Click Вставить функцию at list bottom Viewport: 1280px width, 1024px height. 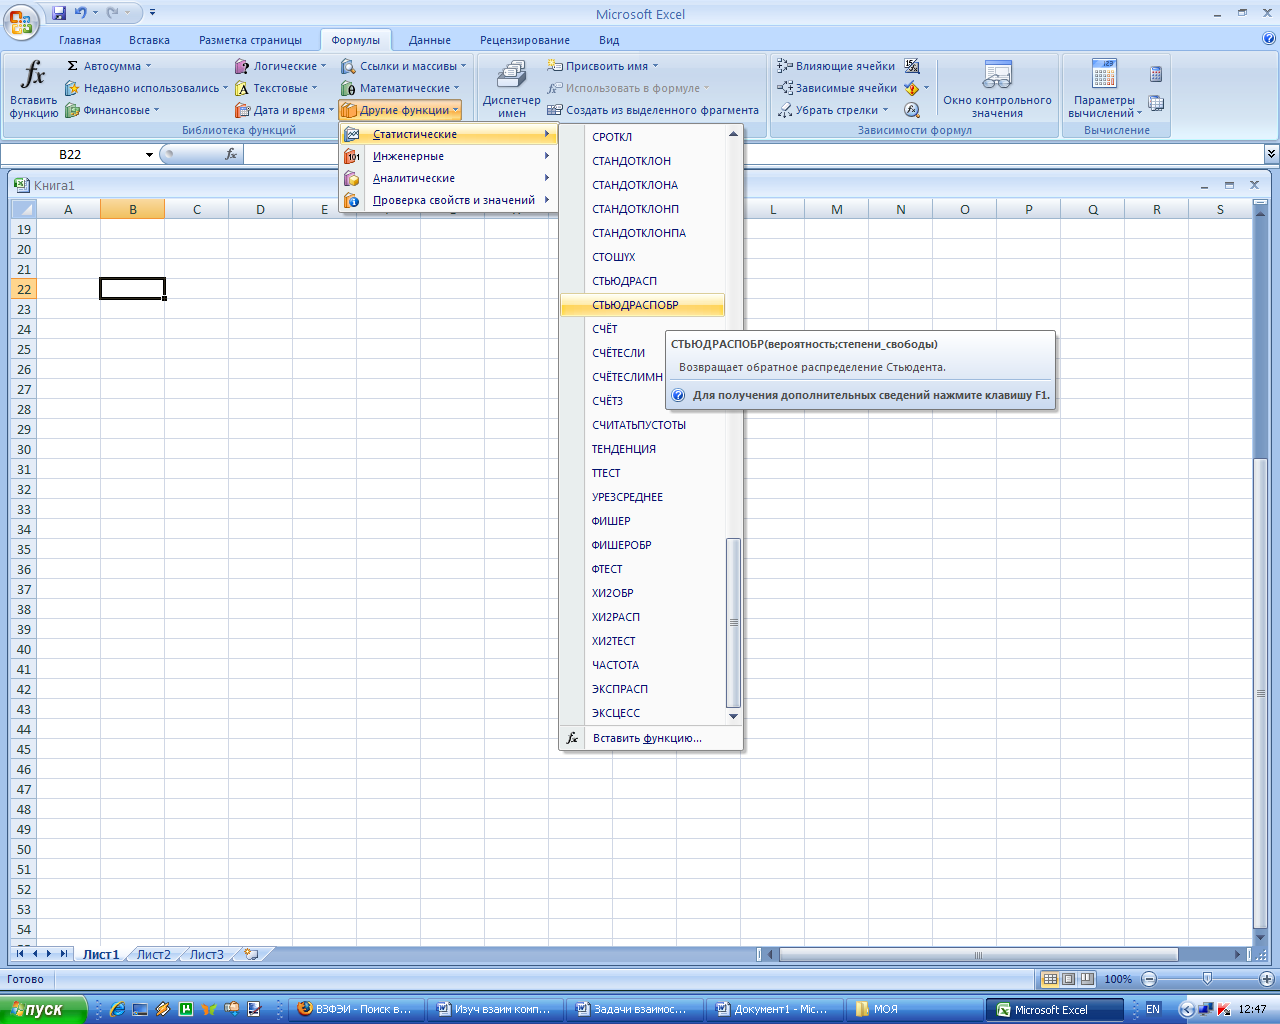coord(650,738)
